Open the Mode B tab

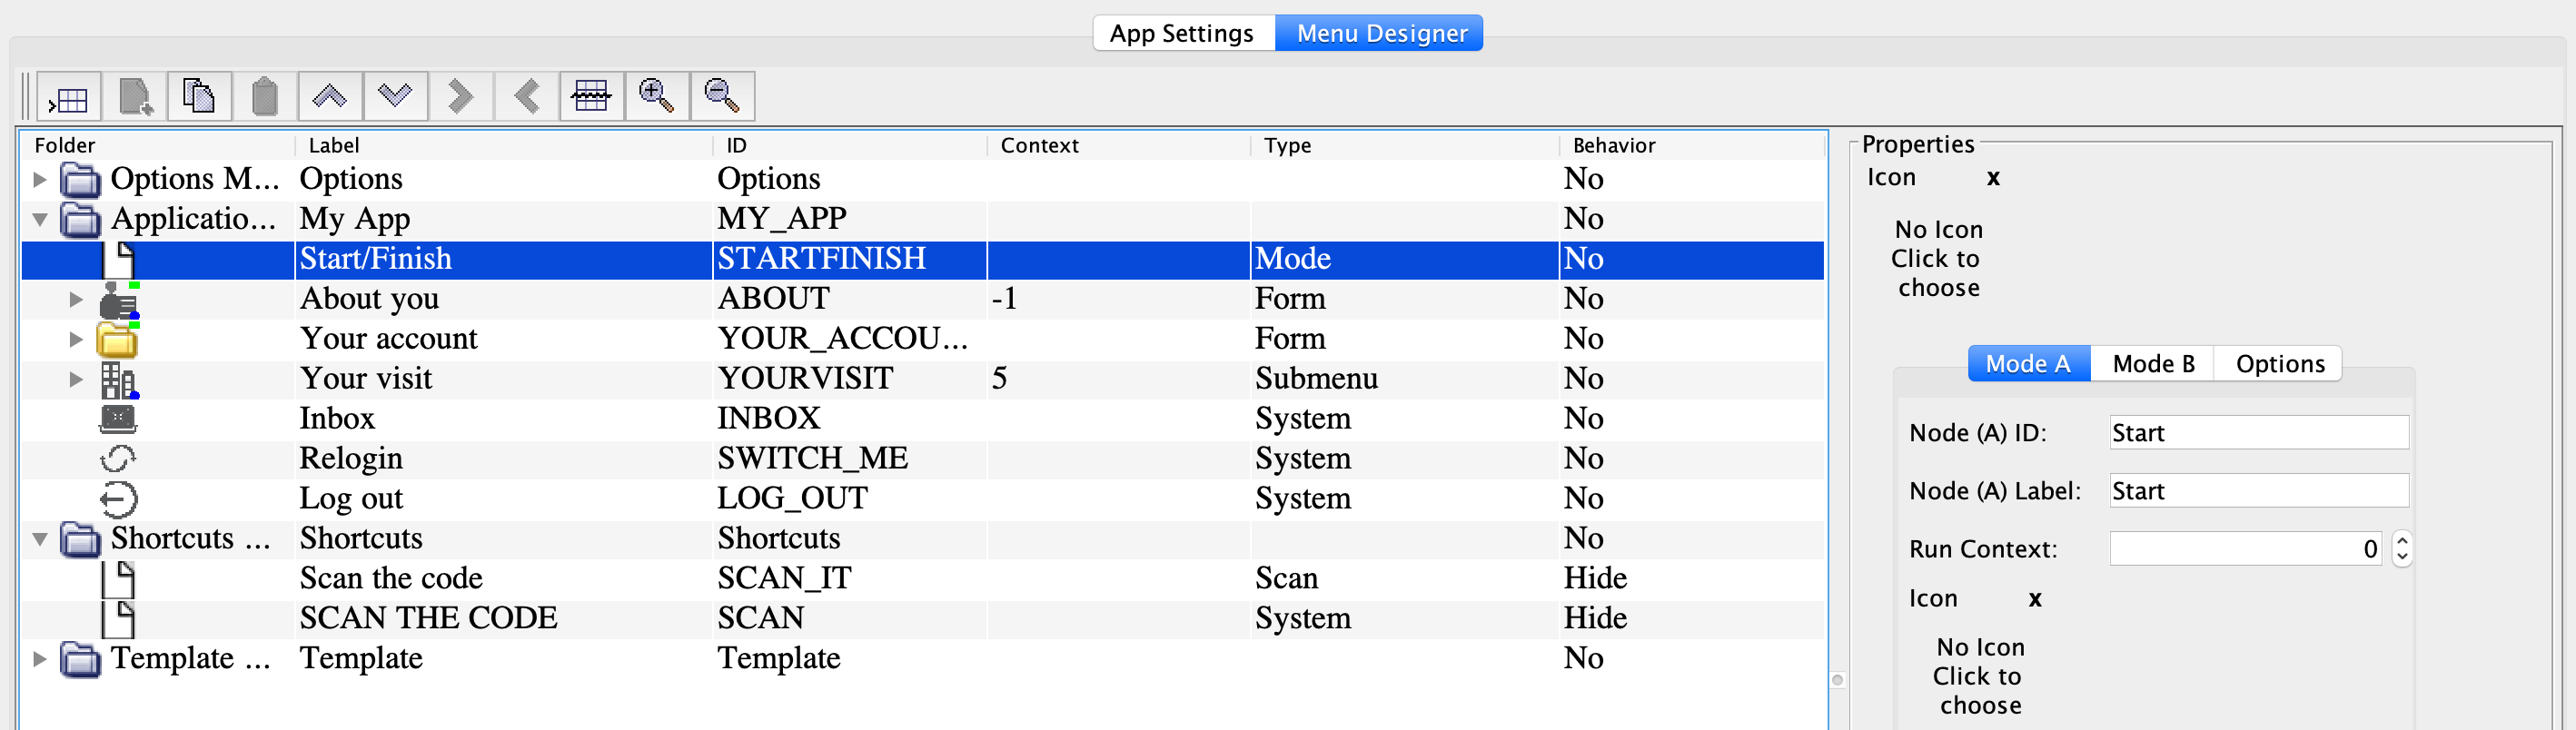coord(2152,364)
